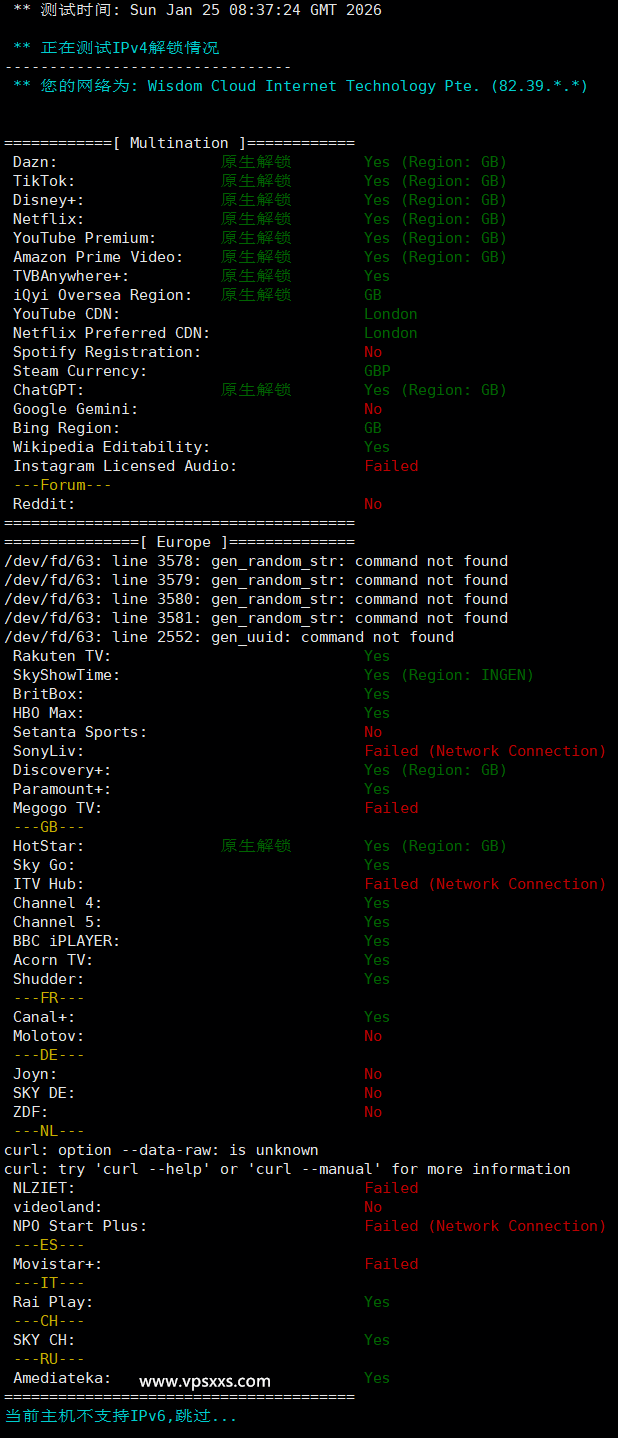Click SonyLiv's Failed Network Connection result

tap(485, 751)
